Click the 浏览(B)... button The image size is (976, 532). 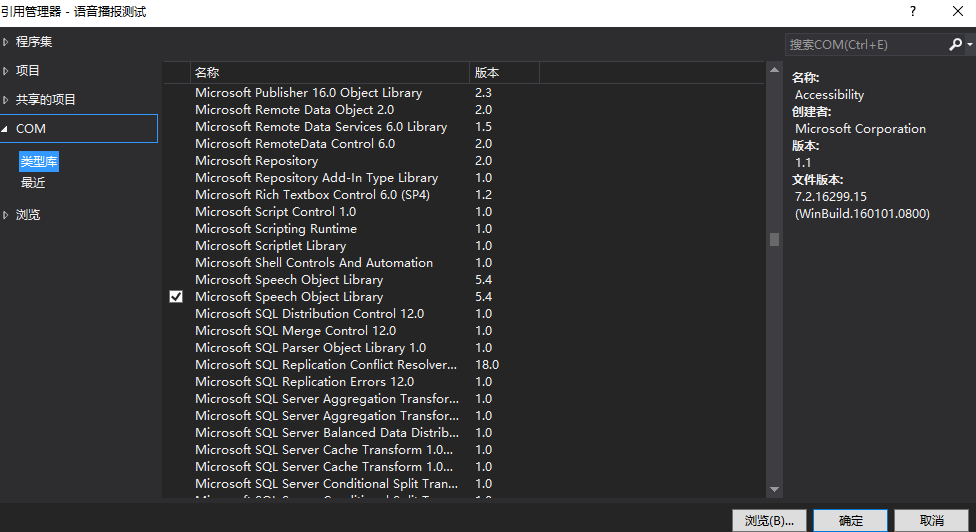tap(769, 521)
